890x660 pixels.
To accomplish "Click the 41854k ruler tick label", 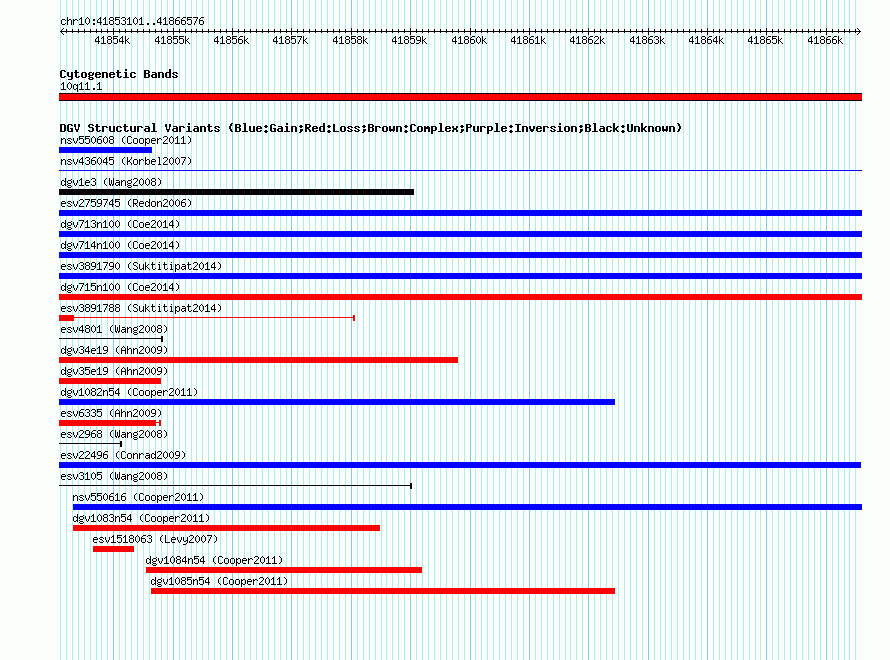I will [x=112, y=40].
